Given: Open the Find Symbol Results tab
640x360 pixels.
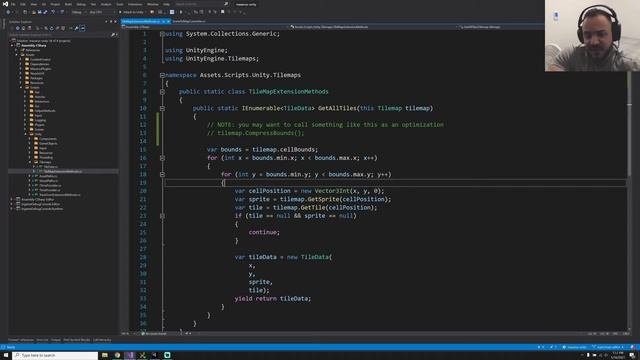Looking at the screenshot, I should (x=76, y=340).
